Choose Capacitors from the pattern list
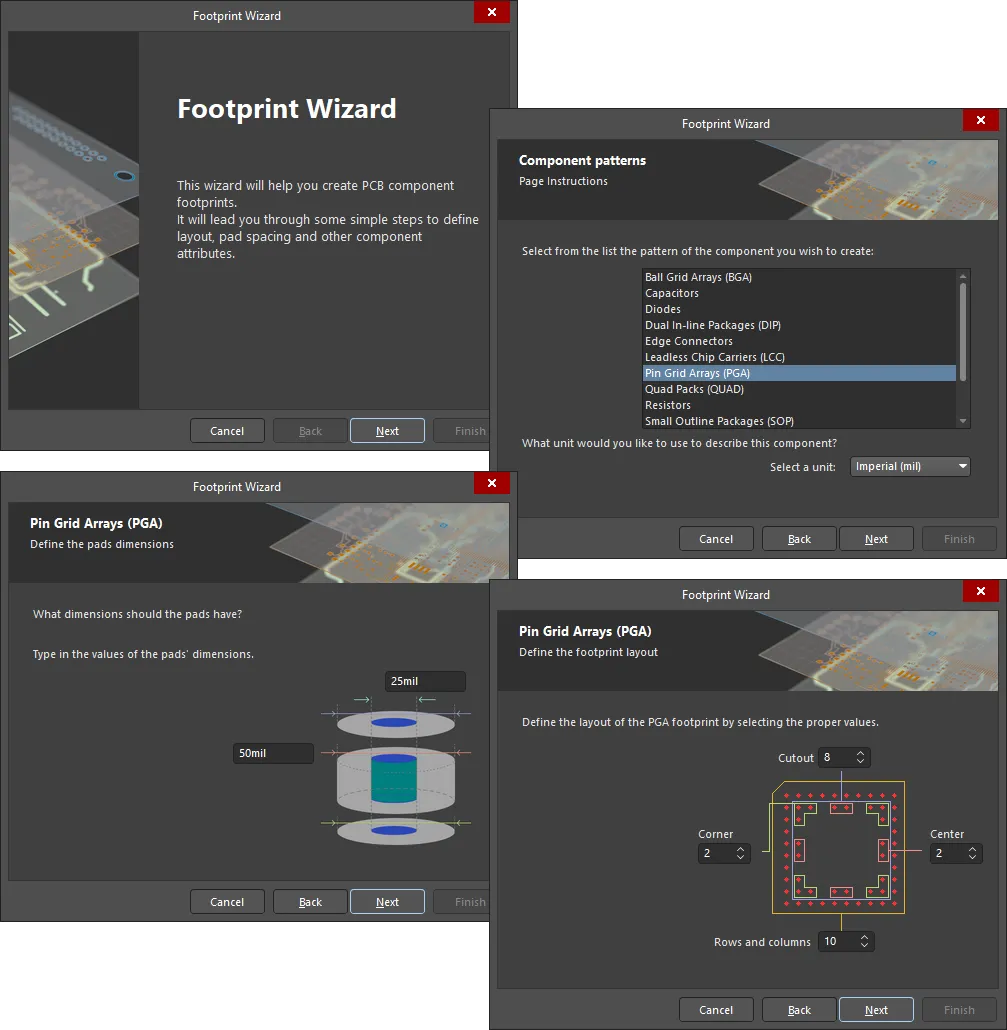The width and height of the screenshot is (1007, 1030). 672,293
